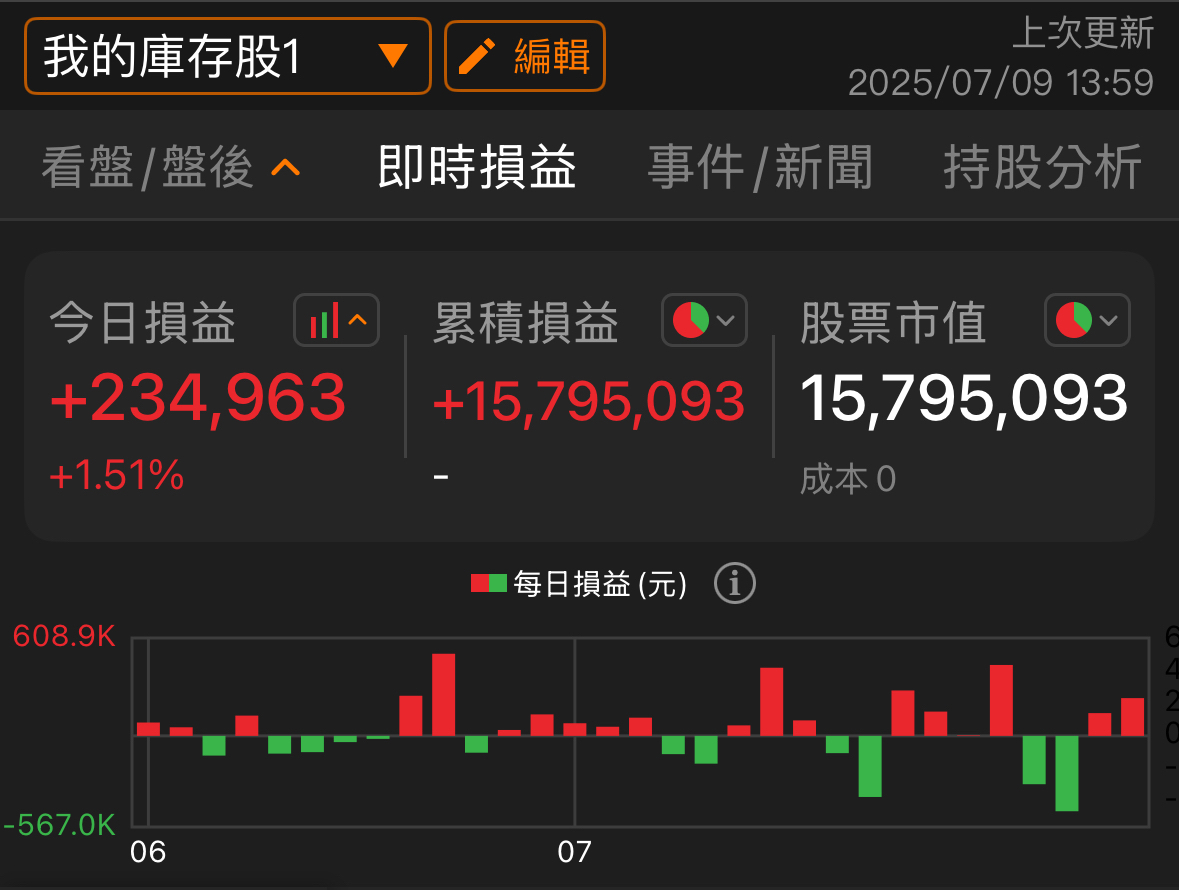This screenshot has width=1179, height=890.
Task: Click the last red bar at chart's right end
Action: [x=1132, y=717]
